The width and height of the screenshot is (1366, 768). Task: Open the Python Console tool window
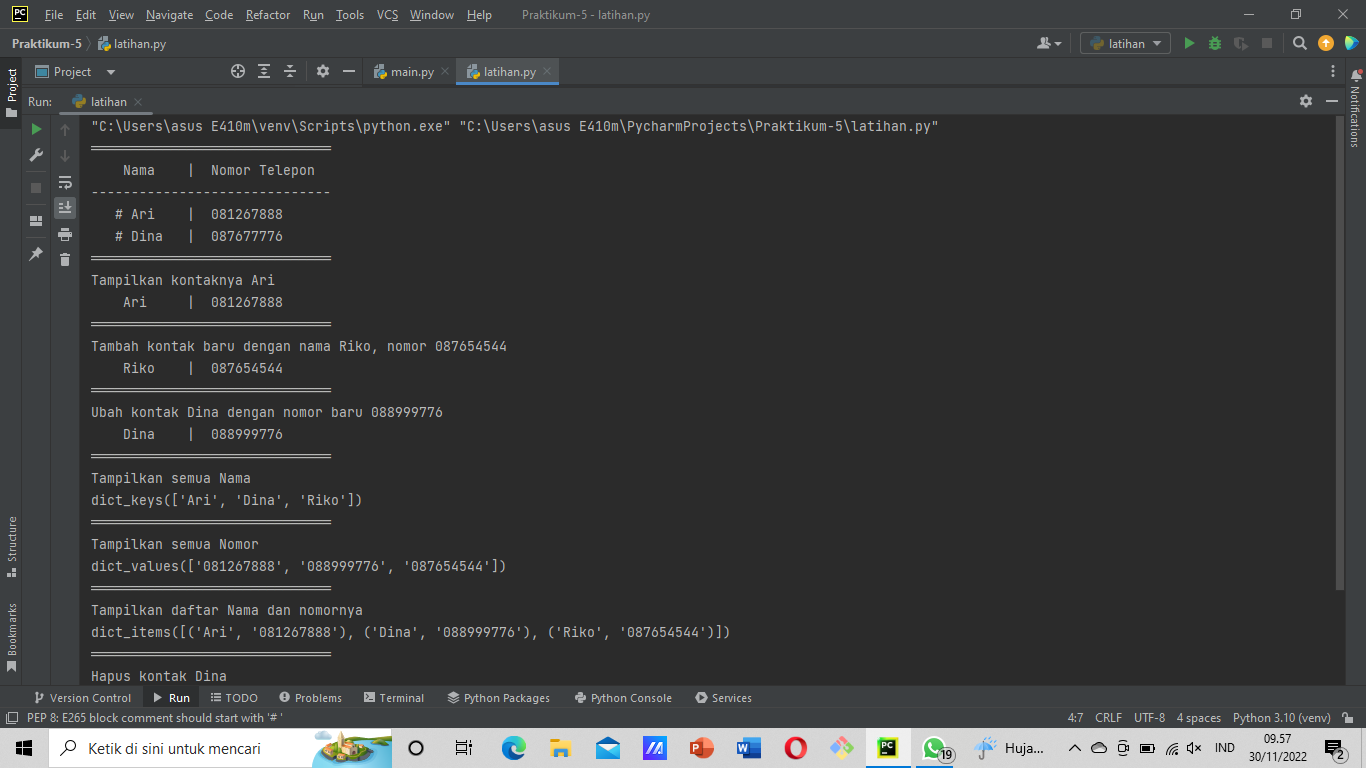coord(623,698)
